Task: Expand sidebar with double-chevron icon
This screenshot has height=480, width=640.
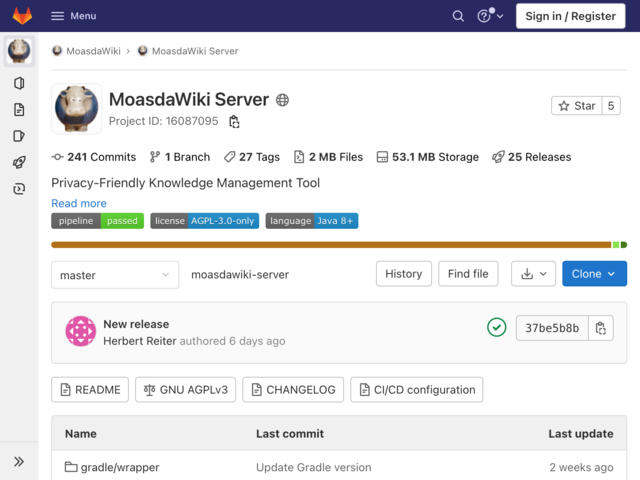Action: pos(19,462)
